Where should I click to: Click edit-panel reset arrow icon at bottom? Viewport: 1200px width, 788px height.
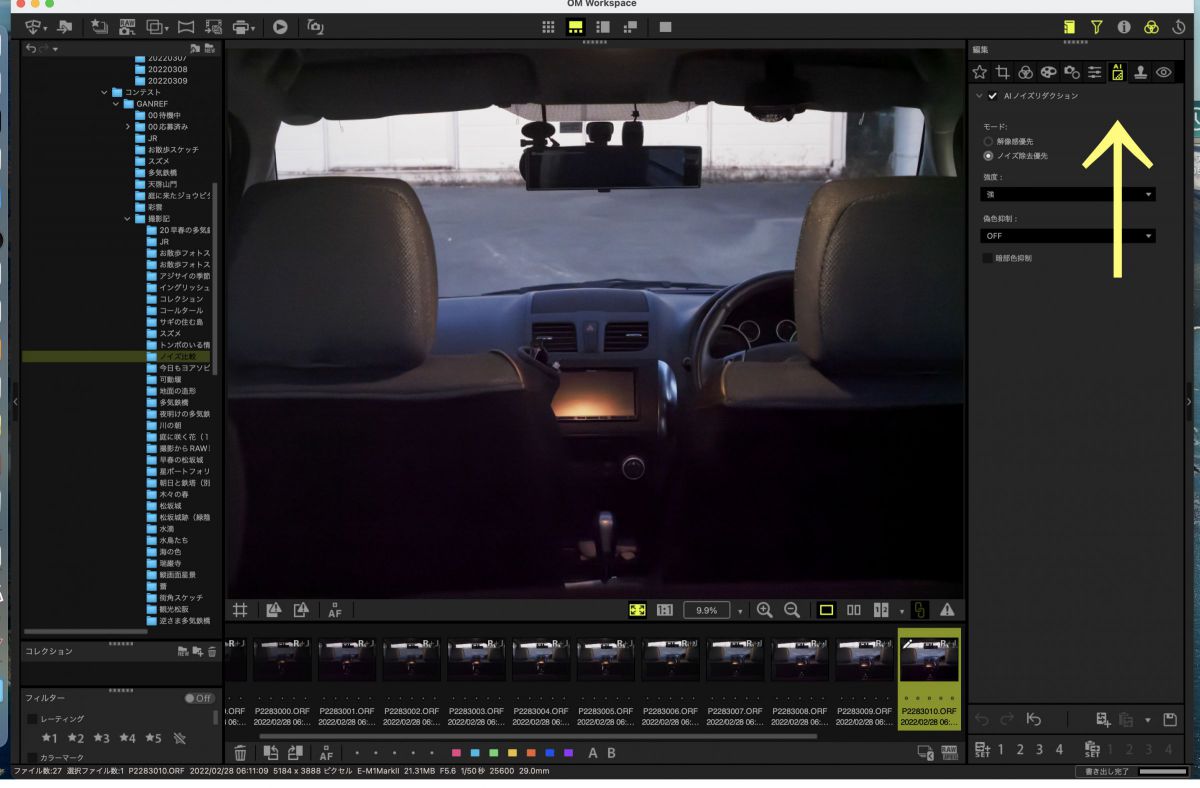[1034, 719]
